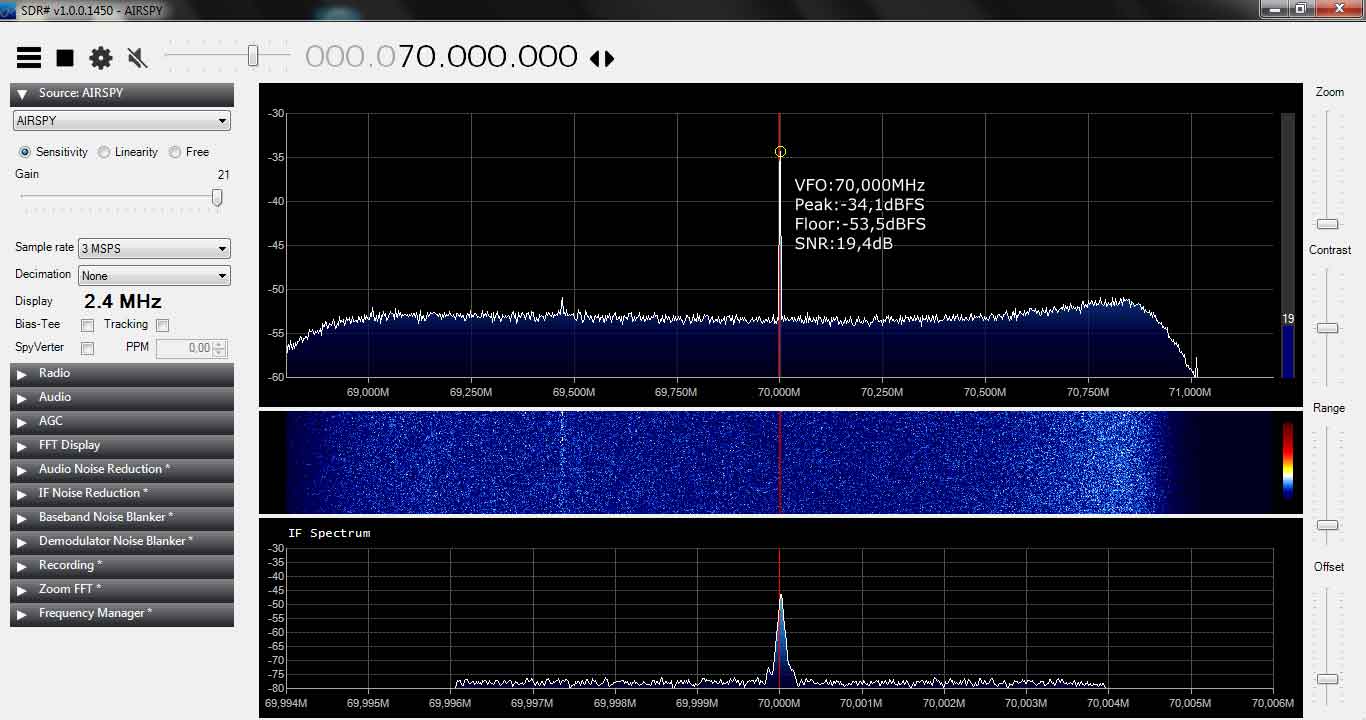Click the 69,250M axis label
This screenshot has height=720, width=1366.
tap(471, 392)
